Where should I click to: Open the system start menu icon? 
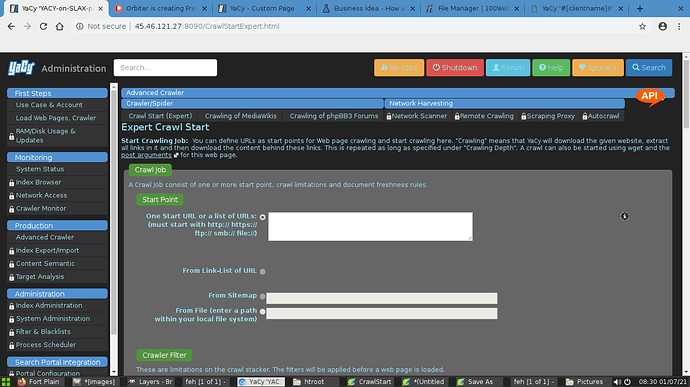point(6,382)
